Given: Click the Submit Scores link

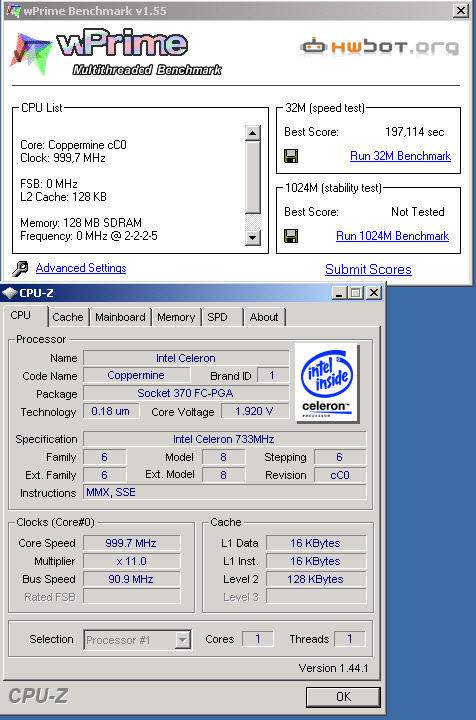Looking at the screenshot, I should pos(368,270).
